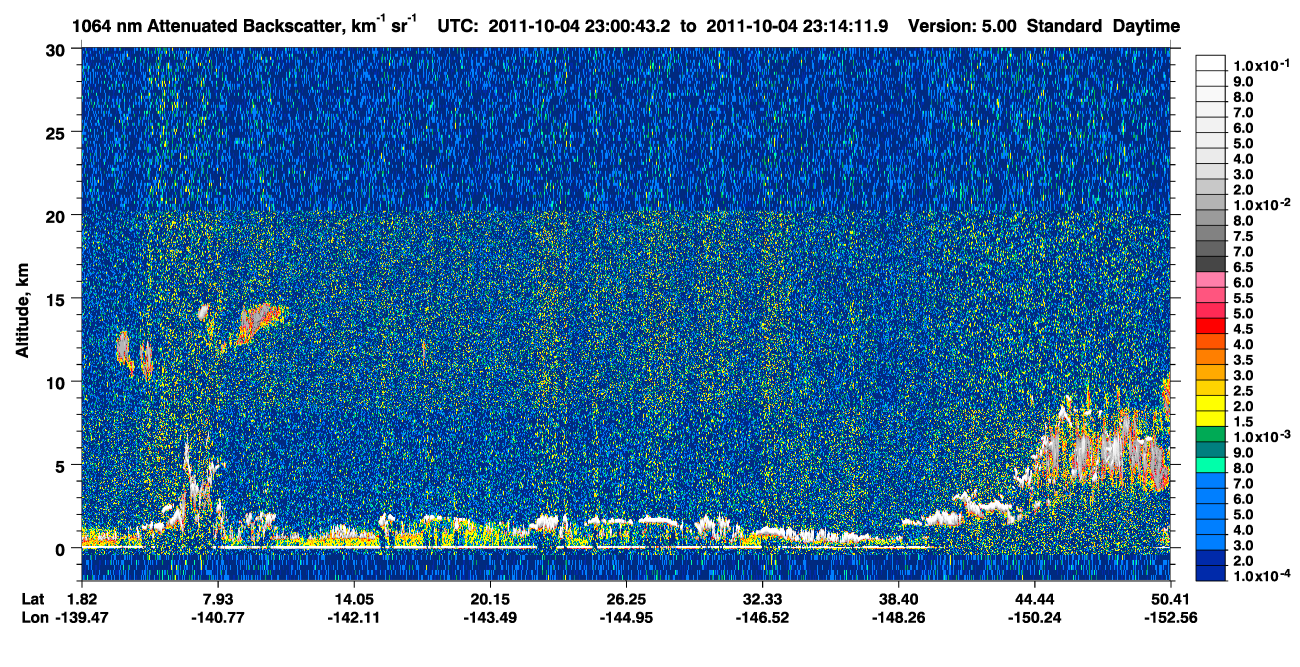Click the latitude value '7.93'

(x=218, y=598)
